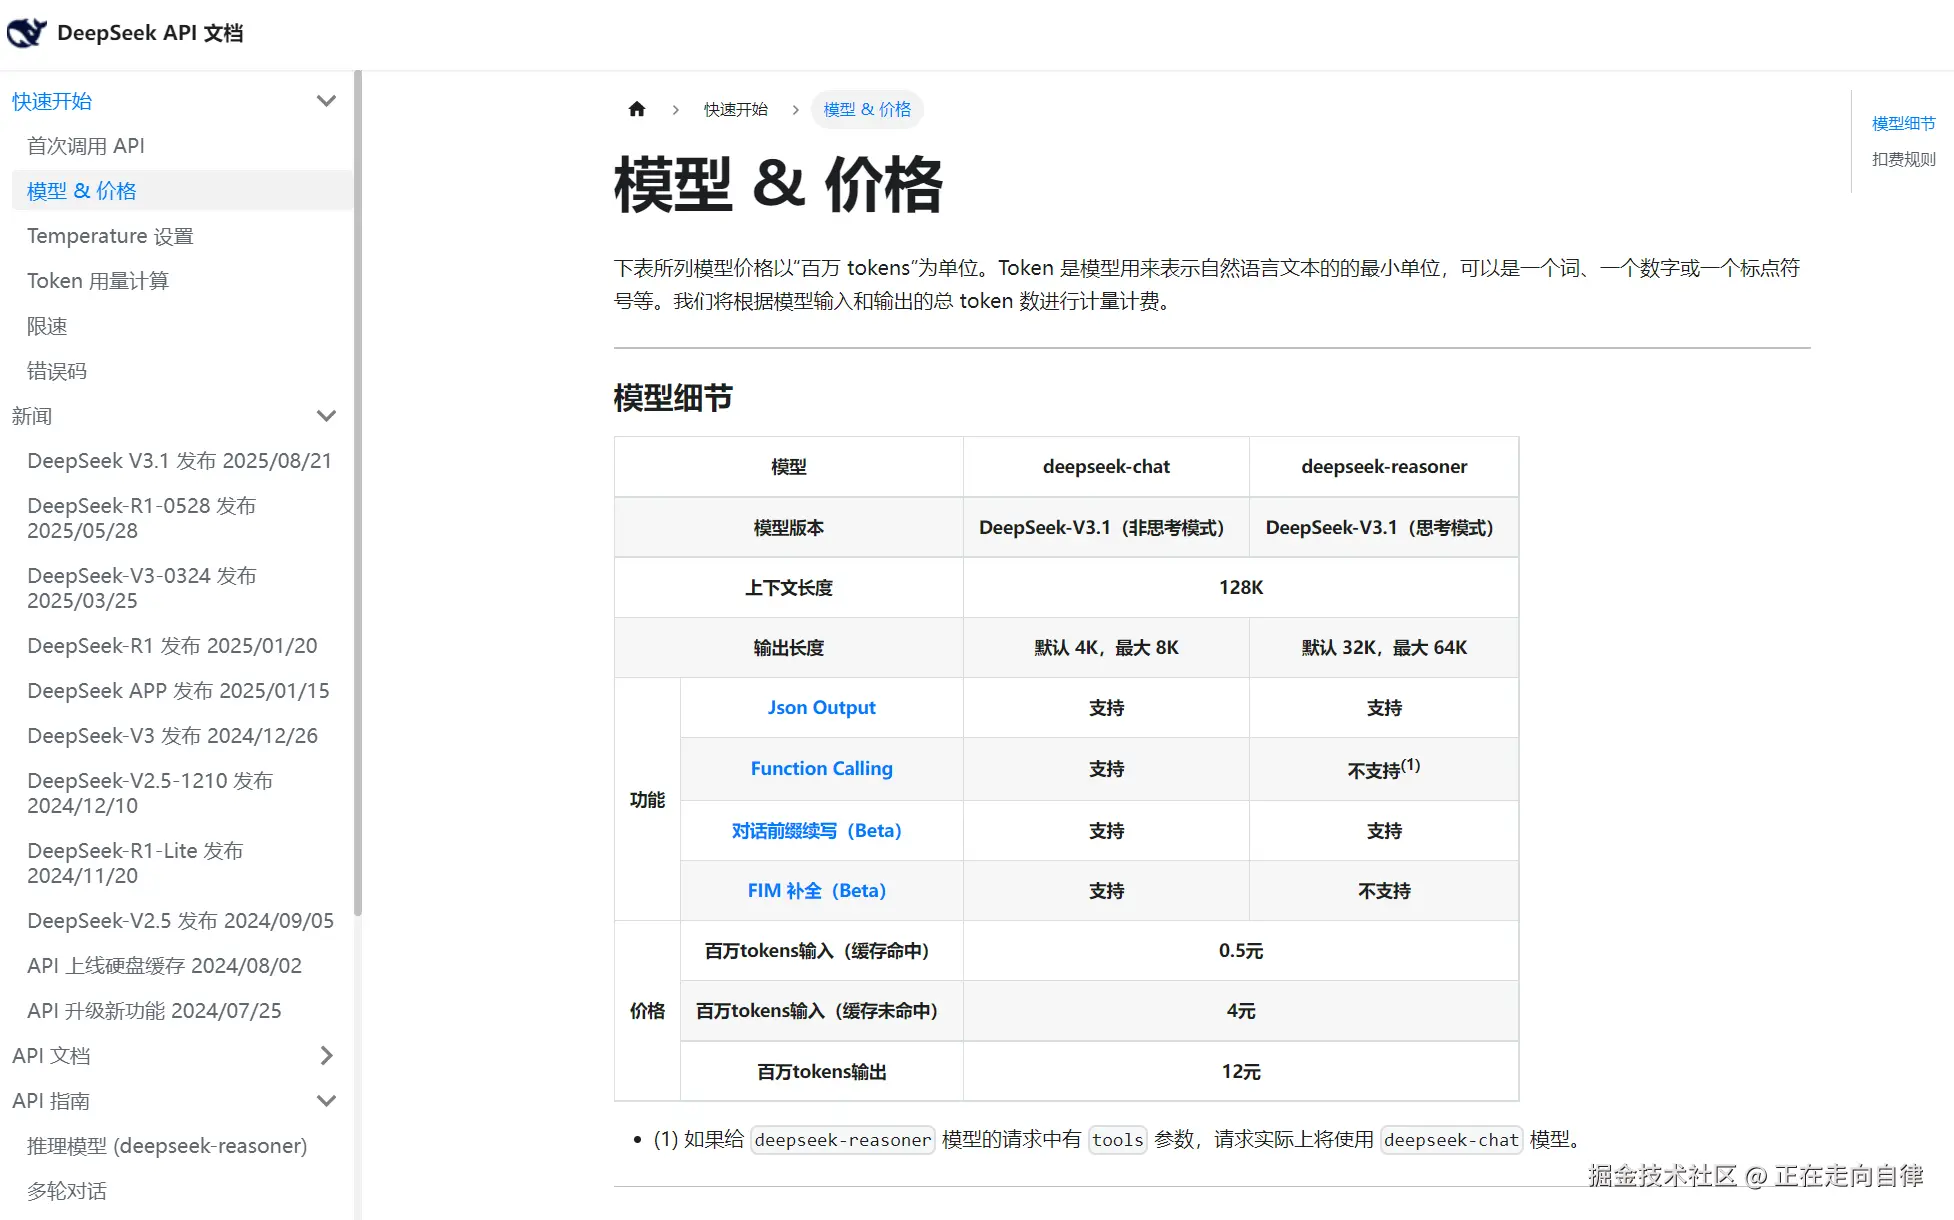Select 模型细节 in right table of contents
1954x1220 pixels.
point(1903,123)
